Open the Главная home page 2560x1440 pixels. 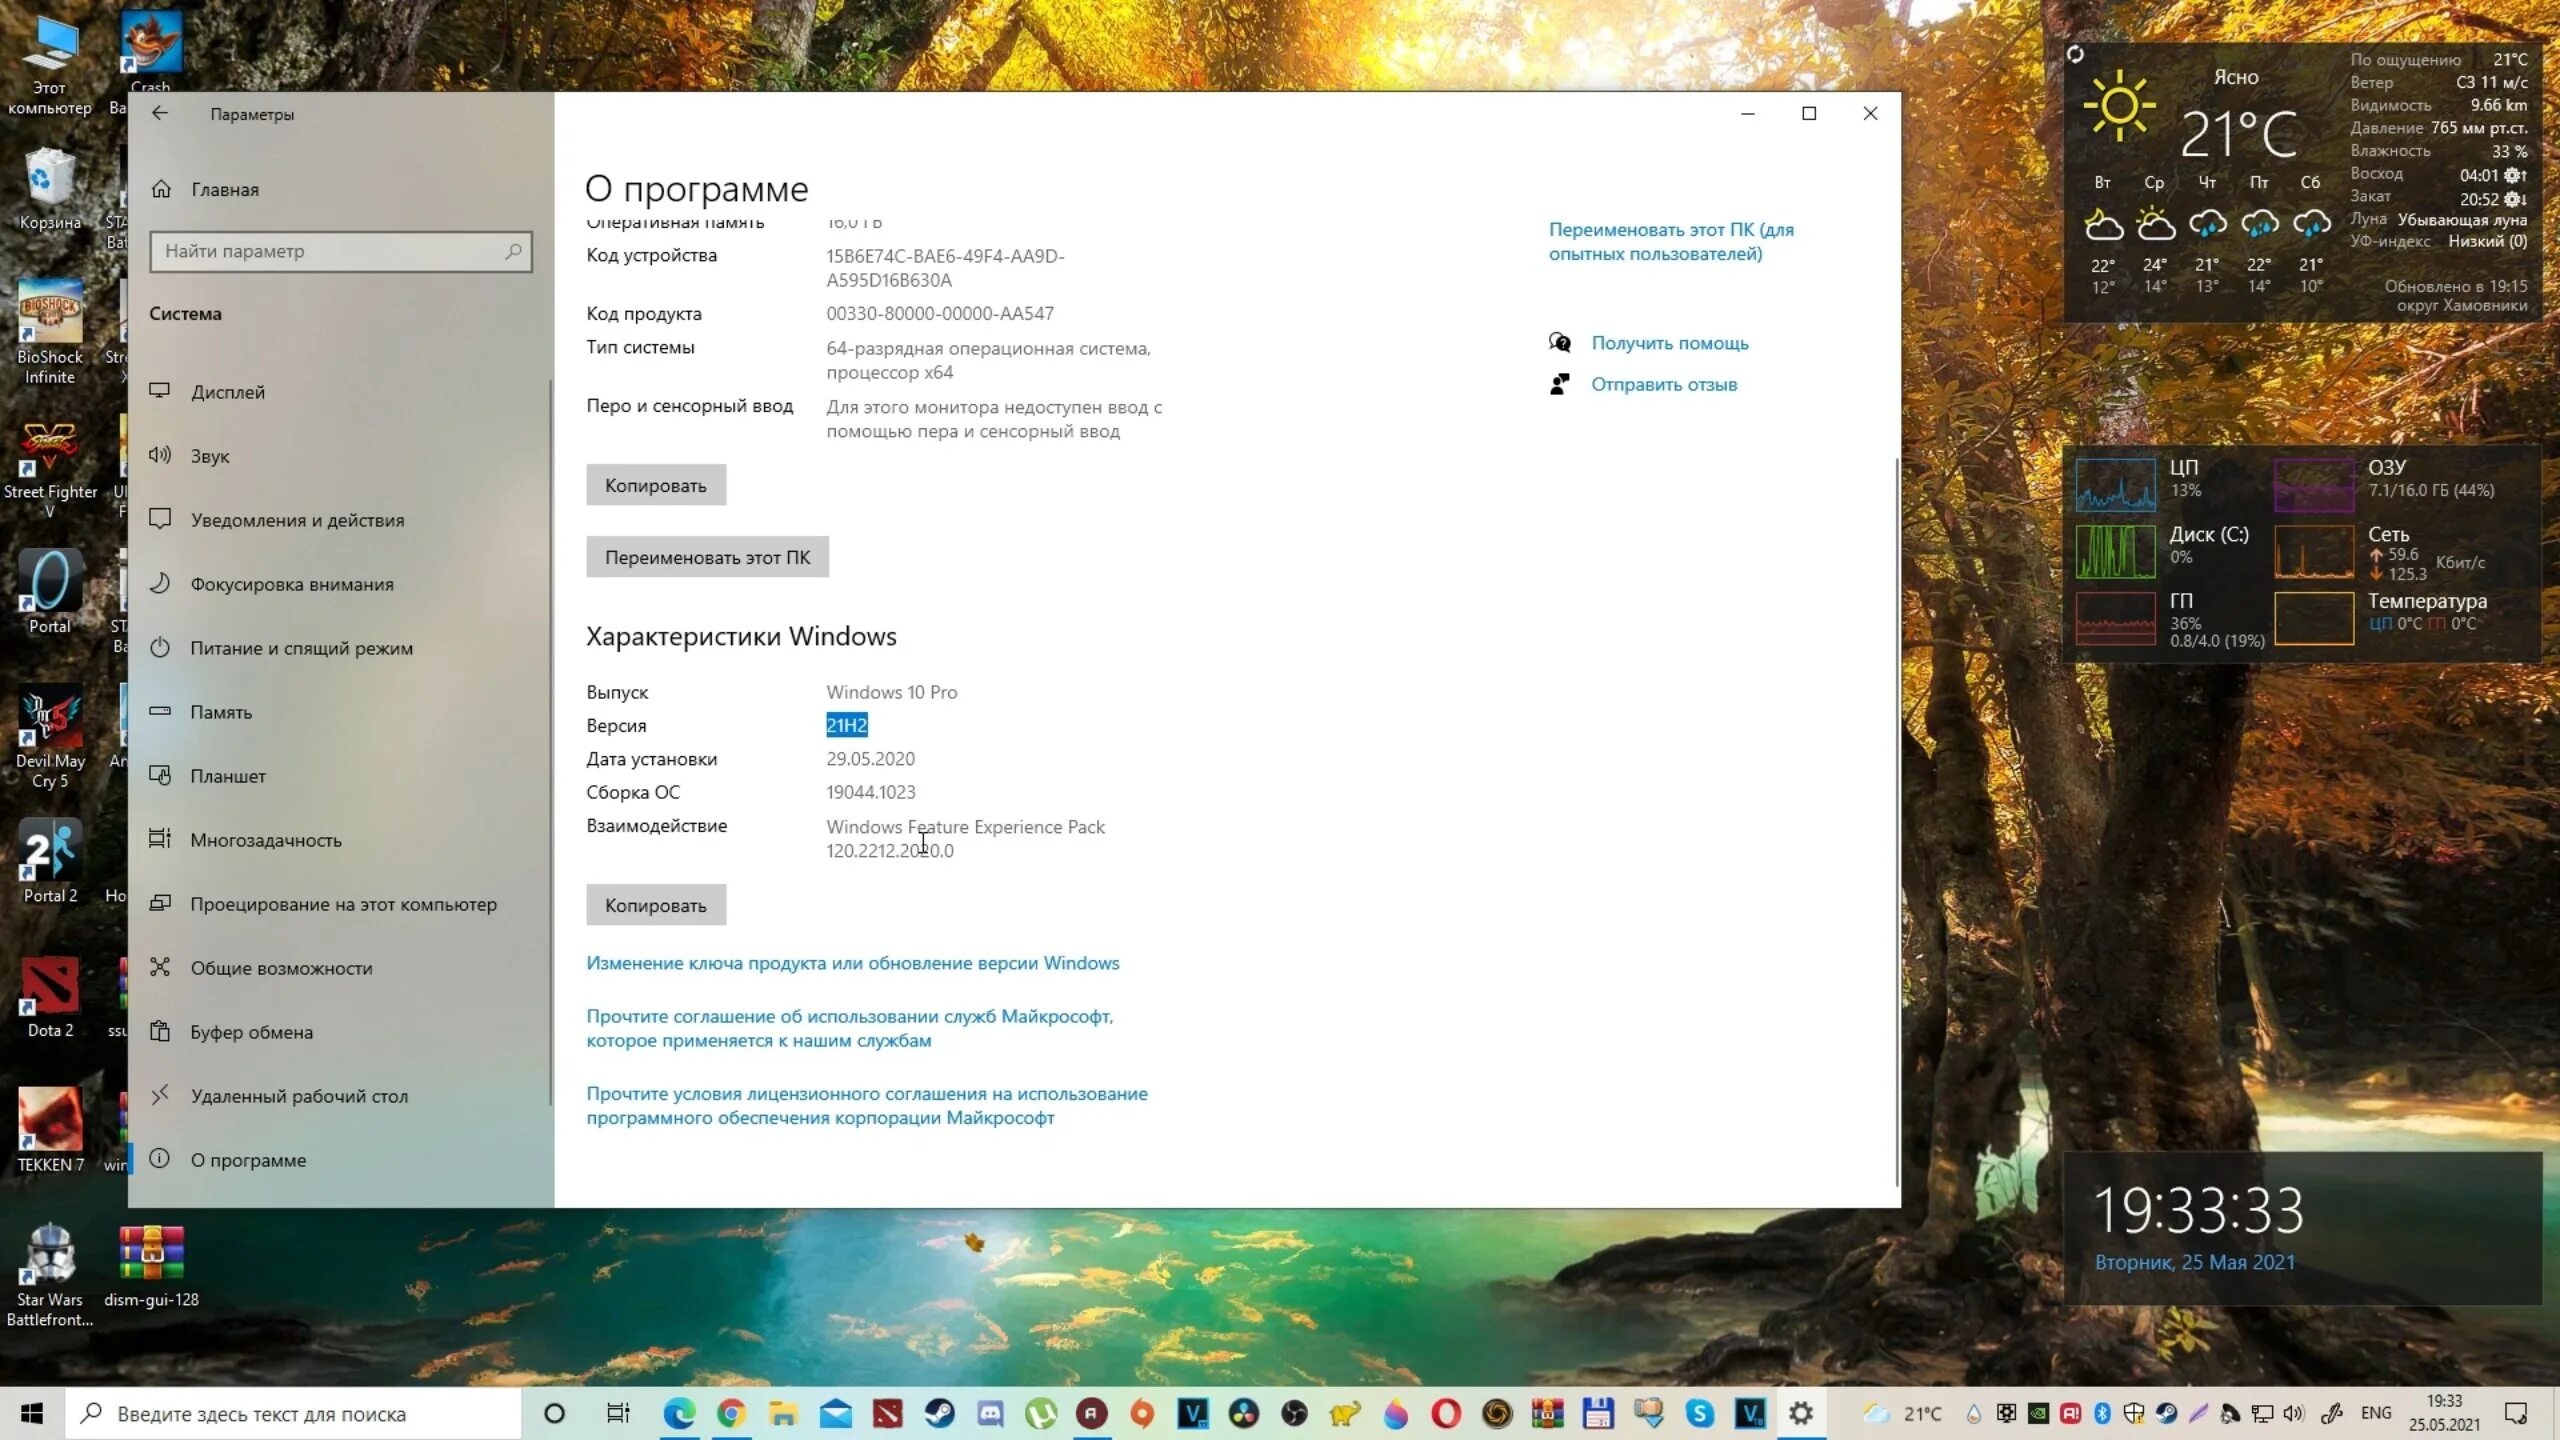(x=224, y=189)
